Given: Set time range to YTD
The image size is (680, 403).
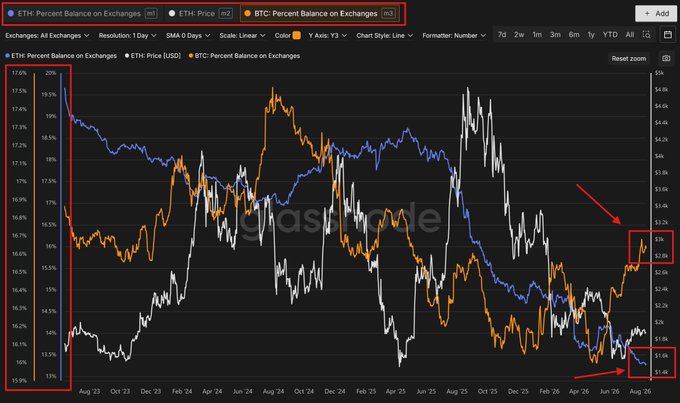Looking at the screenshot, I should click(610, 35).
